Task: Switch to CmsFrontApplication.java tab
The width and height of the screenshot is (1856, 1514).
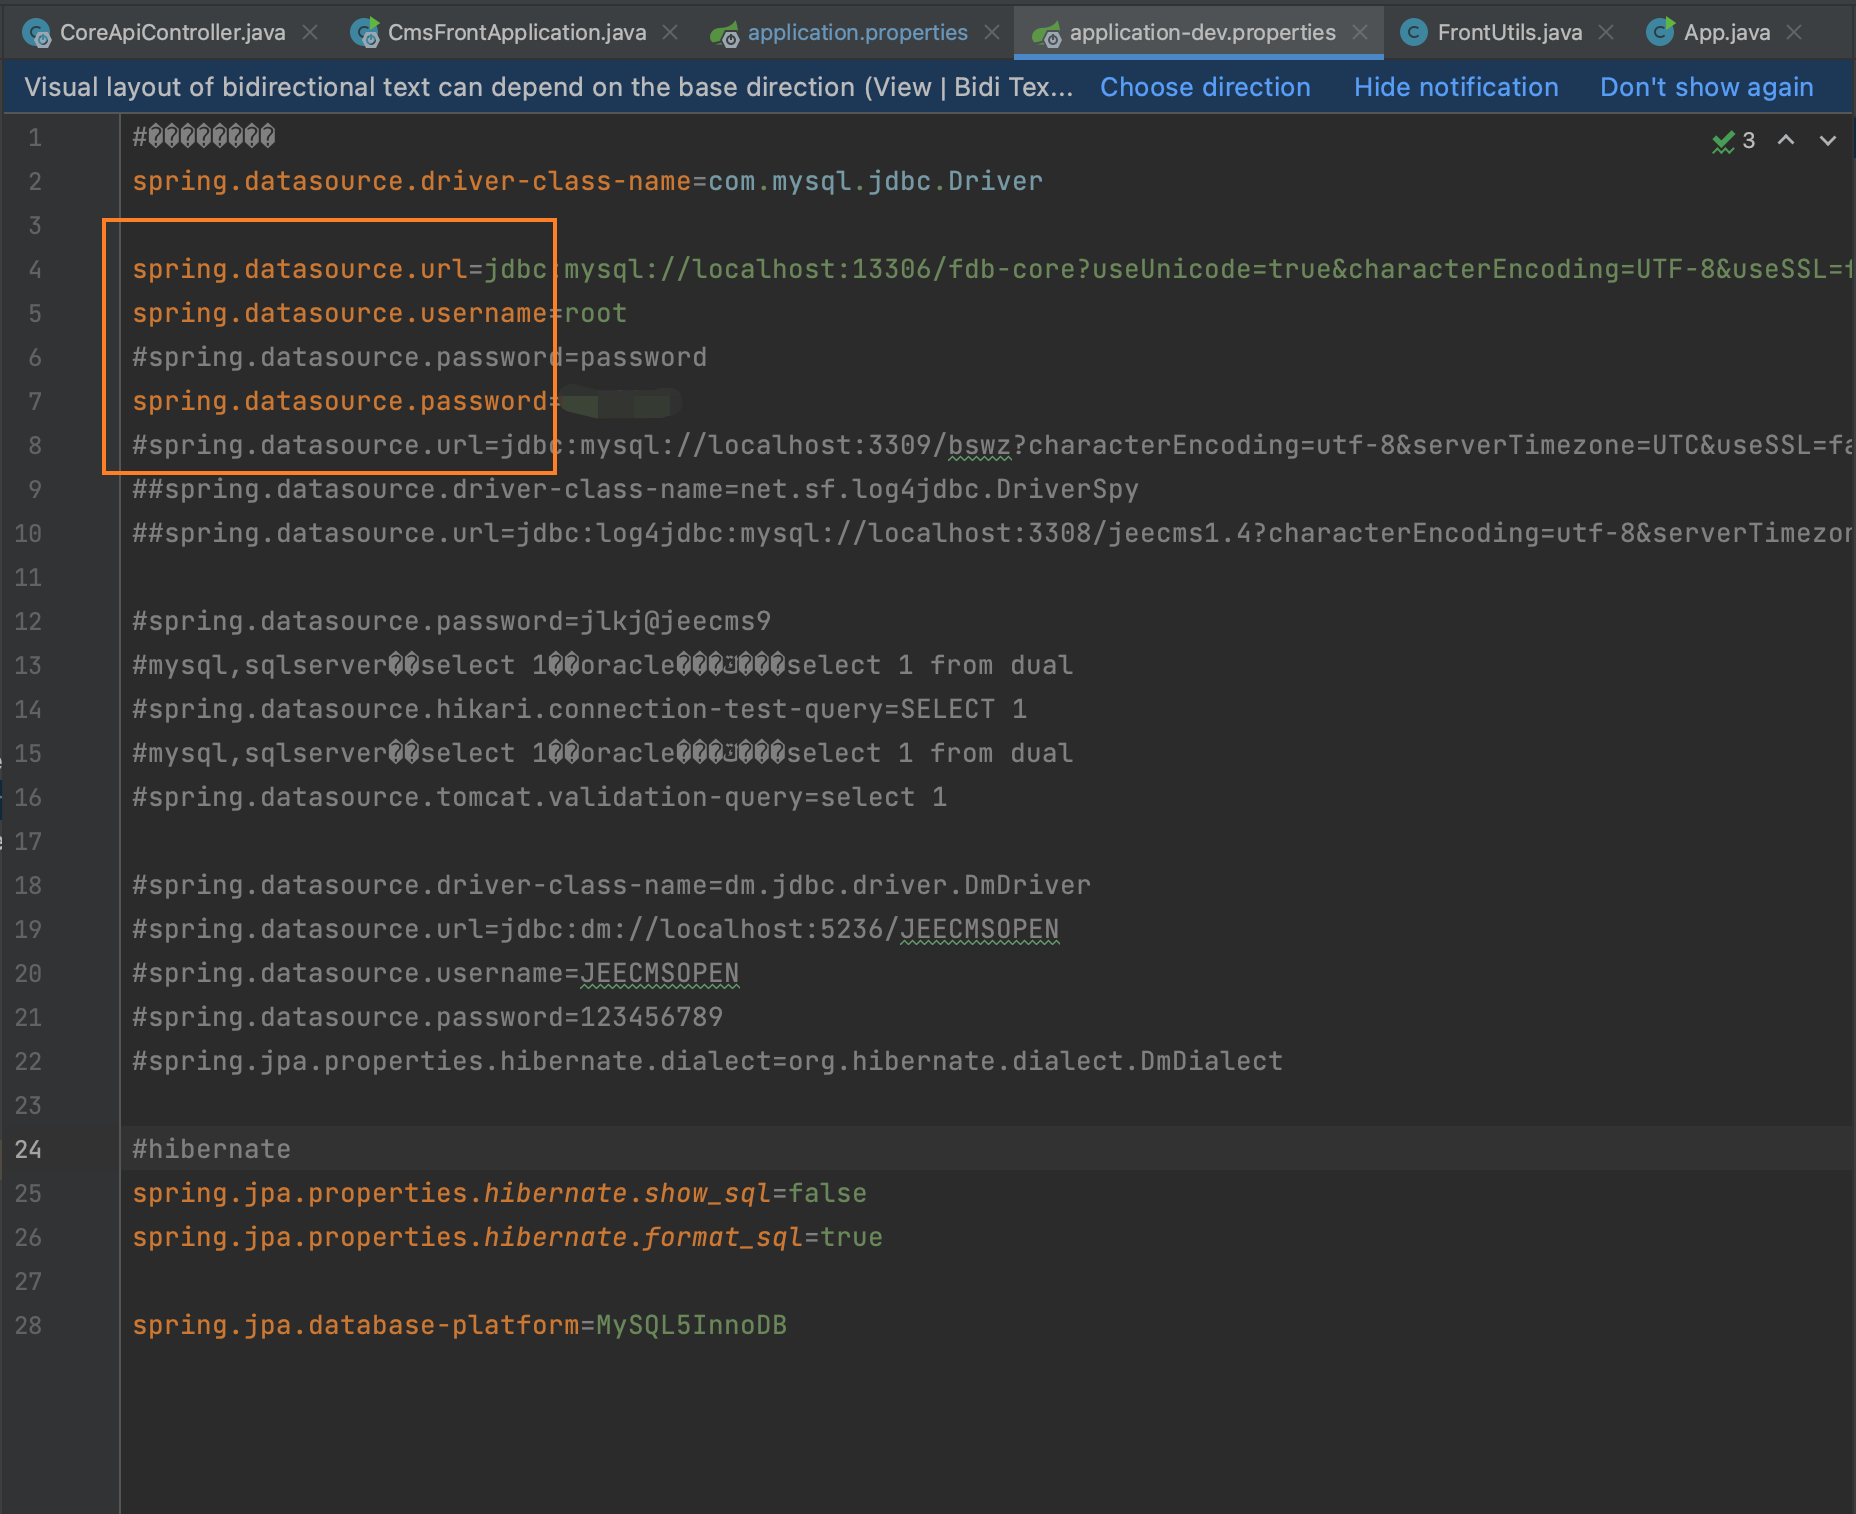Action: pos(516,33)
